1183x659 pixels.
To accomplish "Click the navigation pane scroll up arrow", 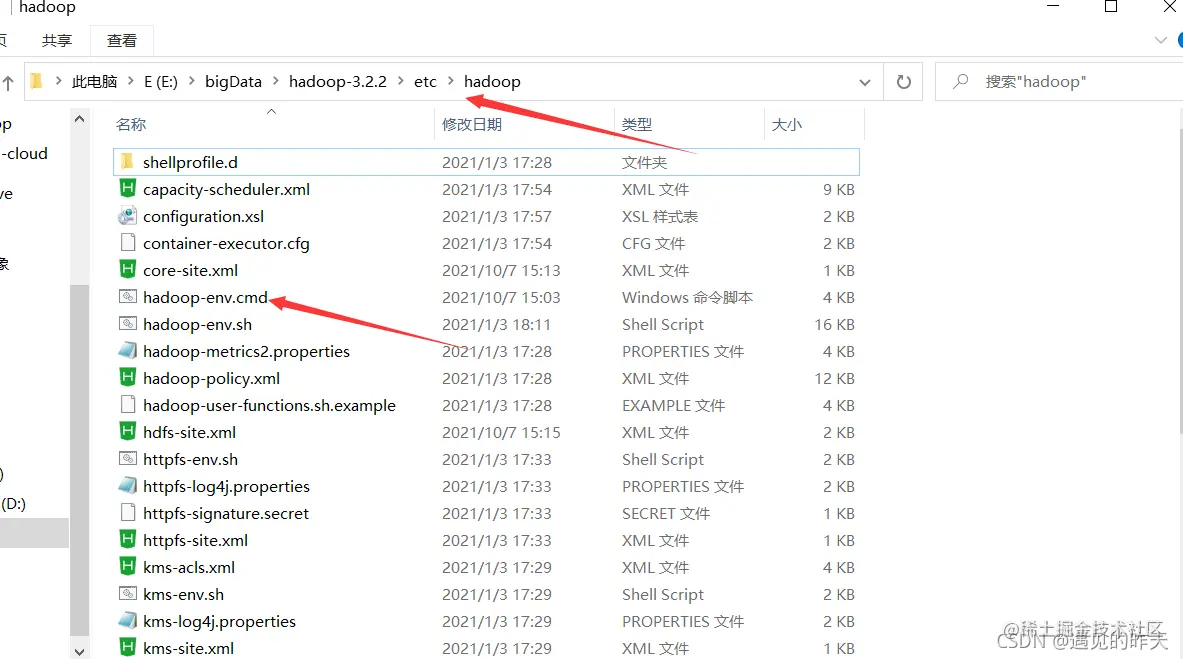I will pos(79,119).
